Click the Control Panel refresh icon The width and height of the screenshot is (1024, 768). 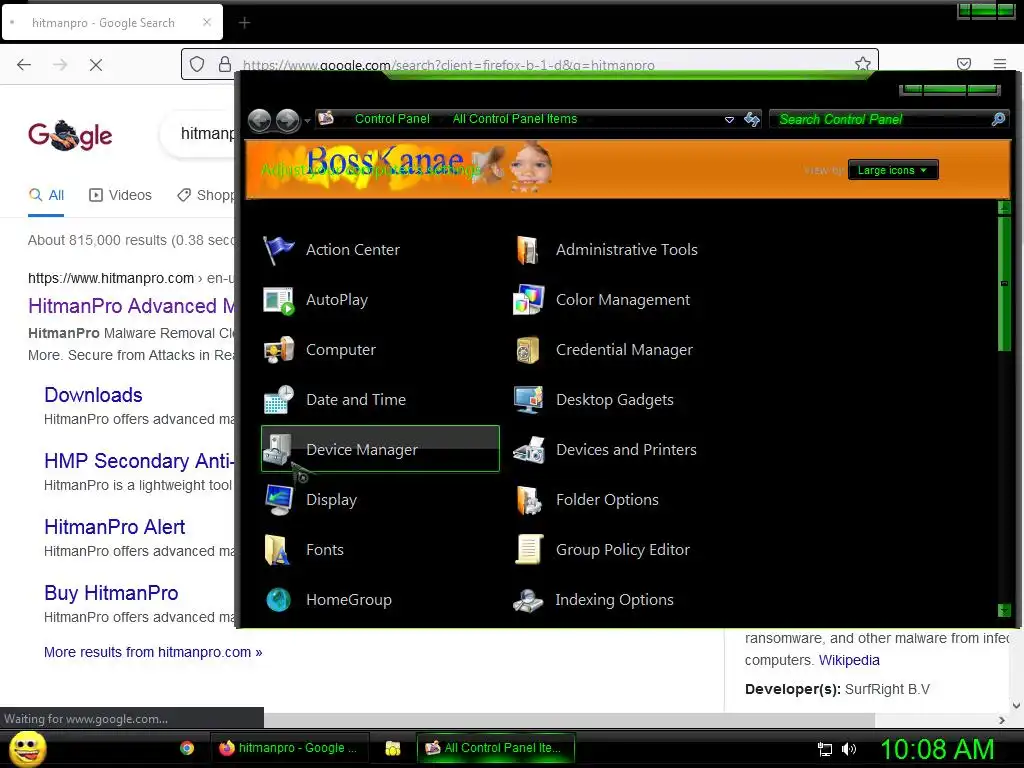(x=752, y=120)
